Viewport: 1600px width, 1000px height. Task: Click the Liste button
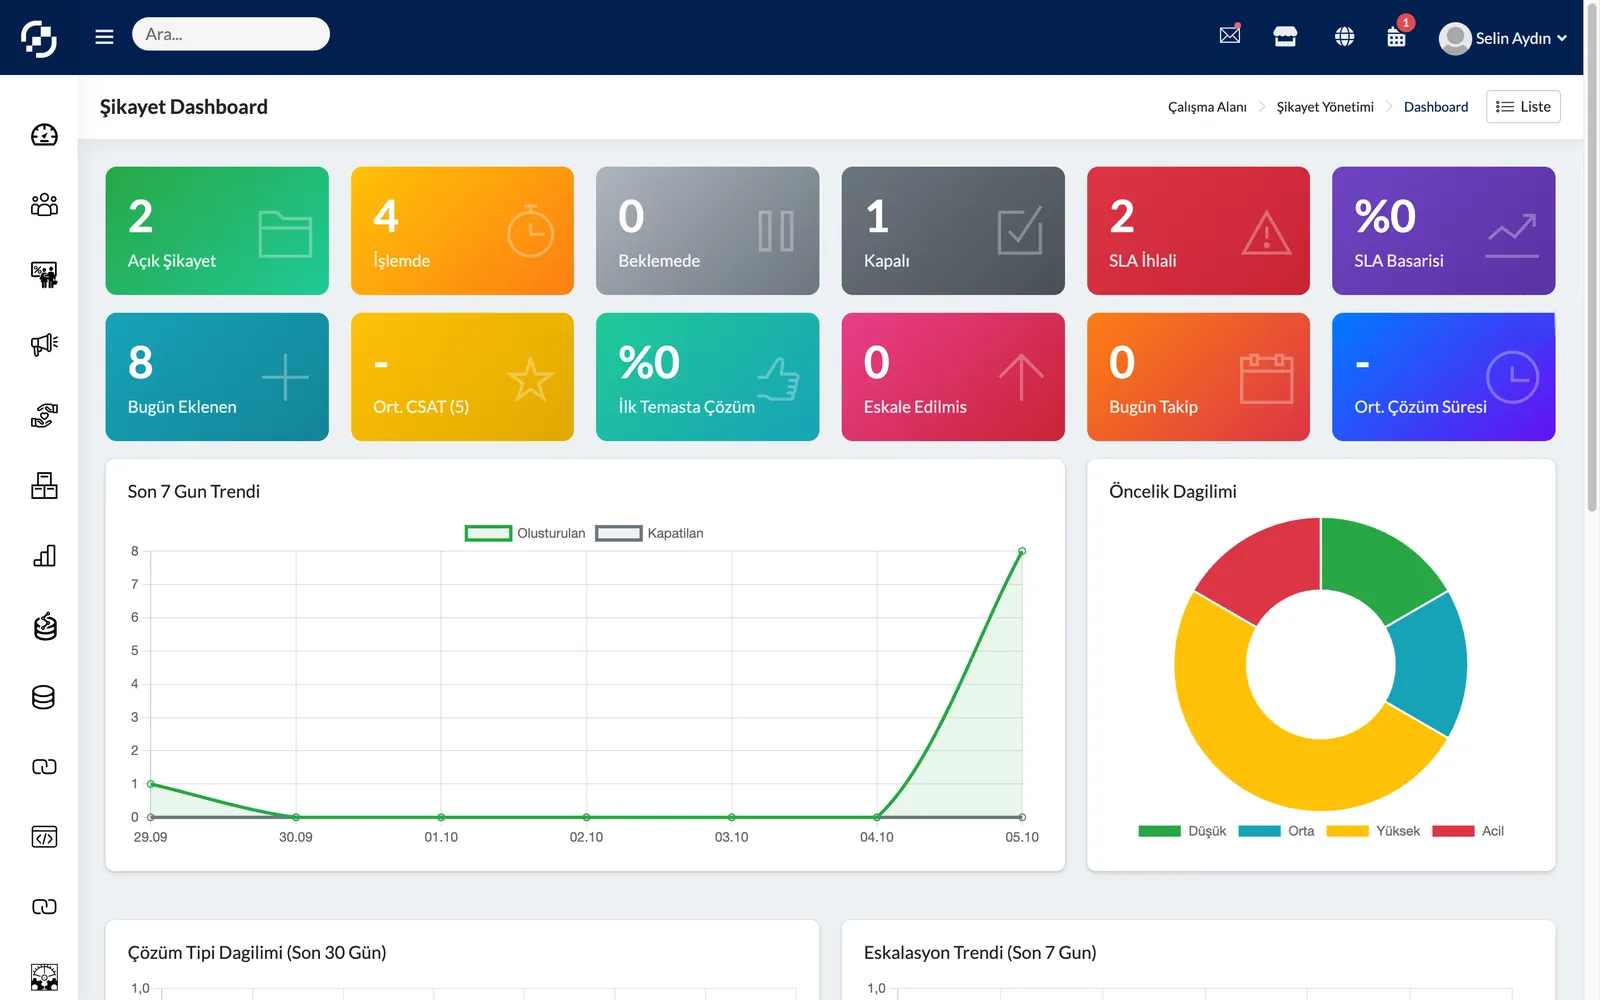pyautogui.click(x=1523, y=107)
